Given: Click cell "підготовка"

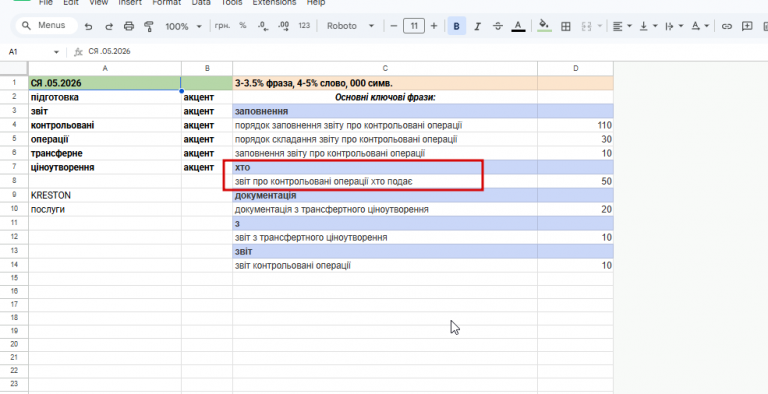Looking at the screenshot, I should pos(105,97).
